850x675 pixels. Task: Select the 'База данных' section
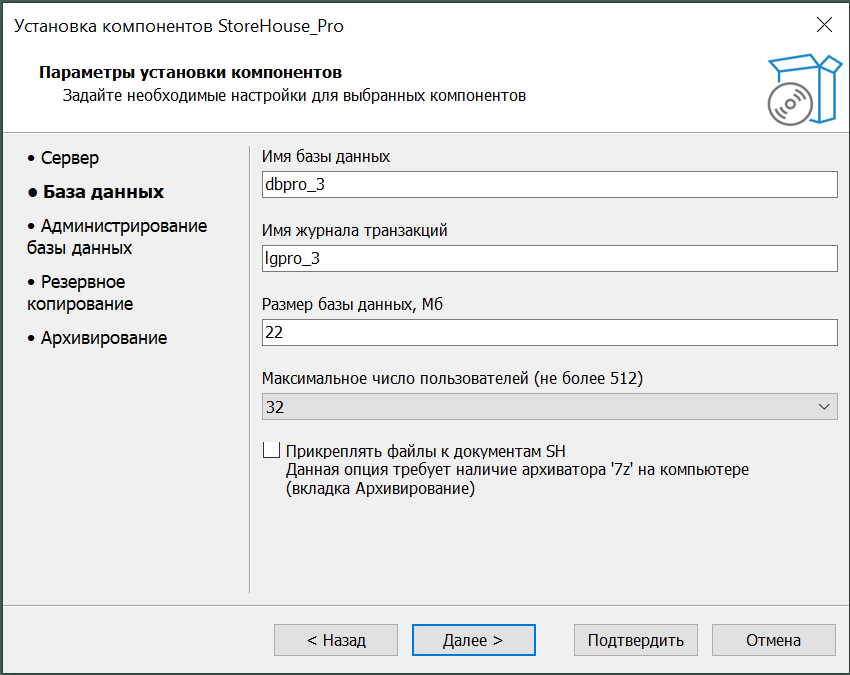point(102,191)
